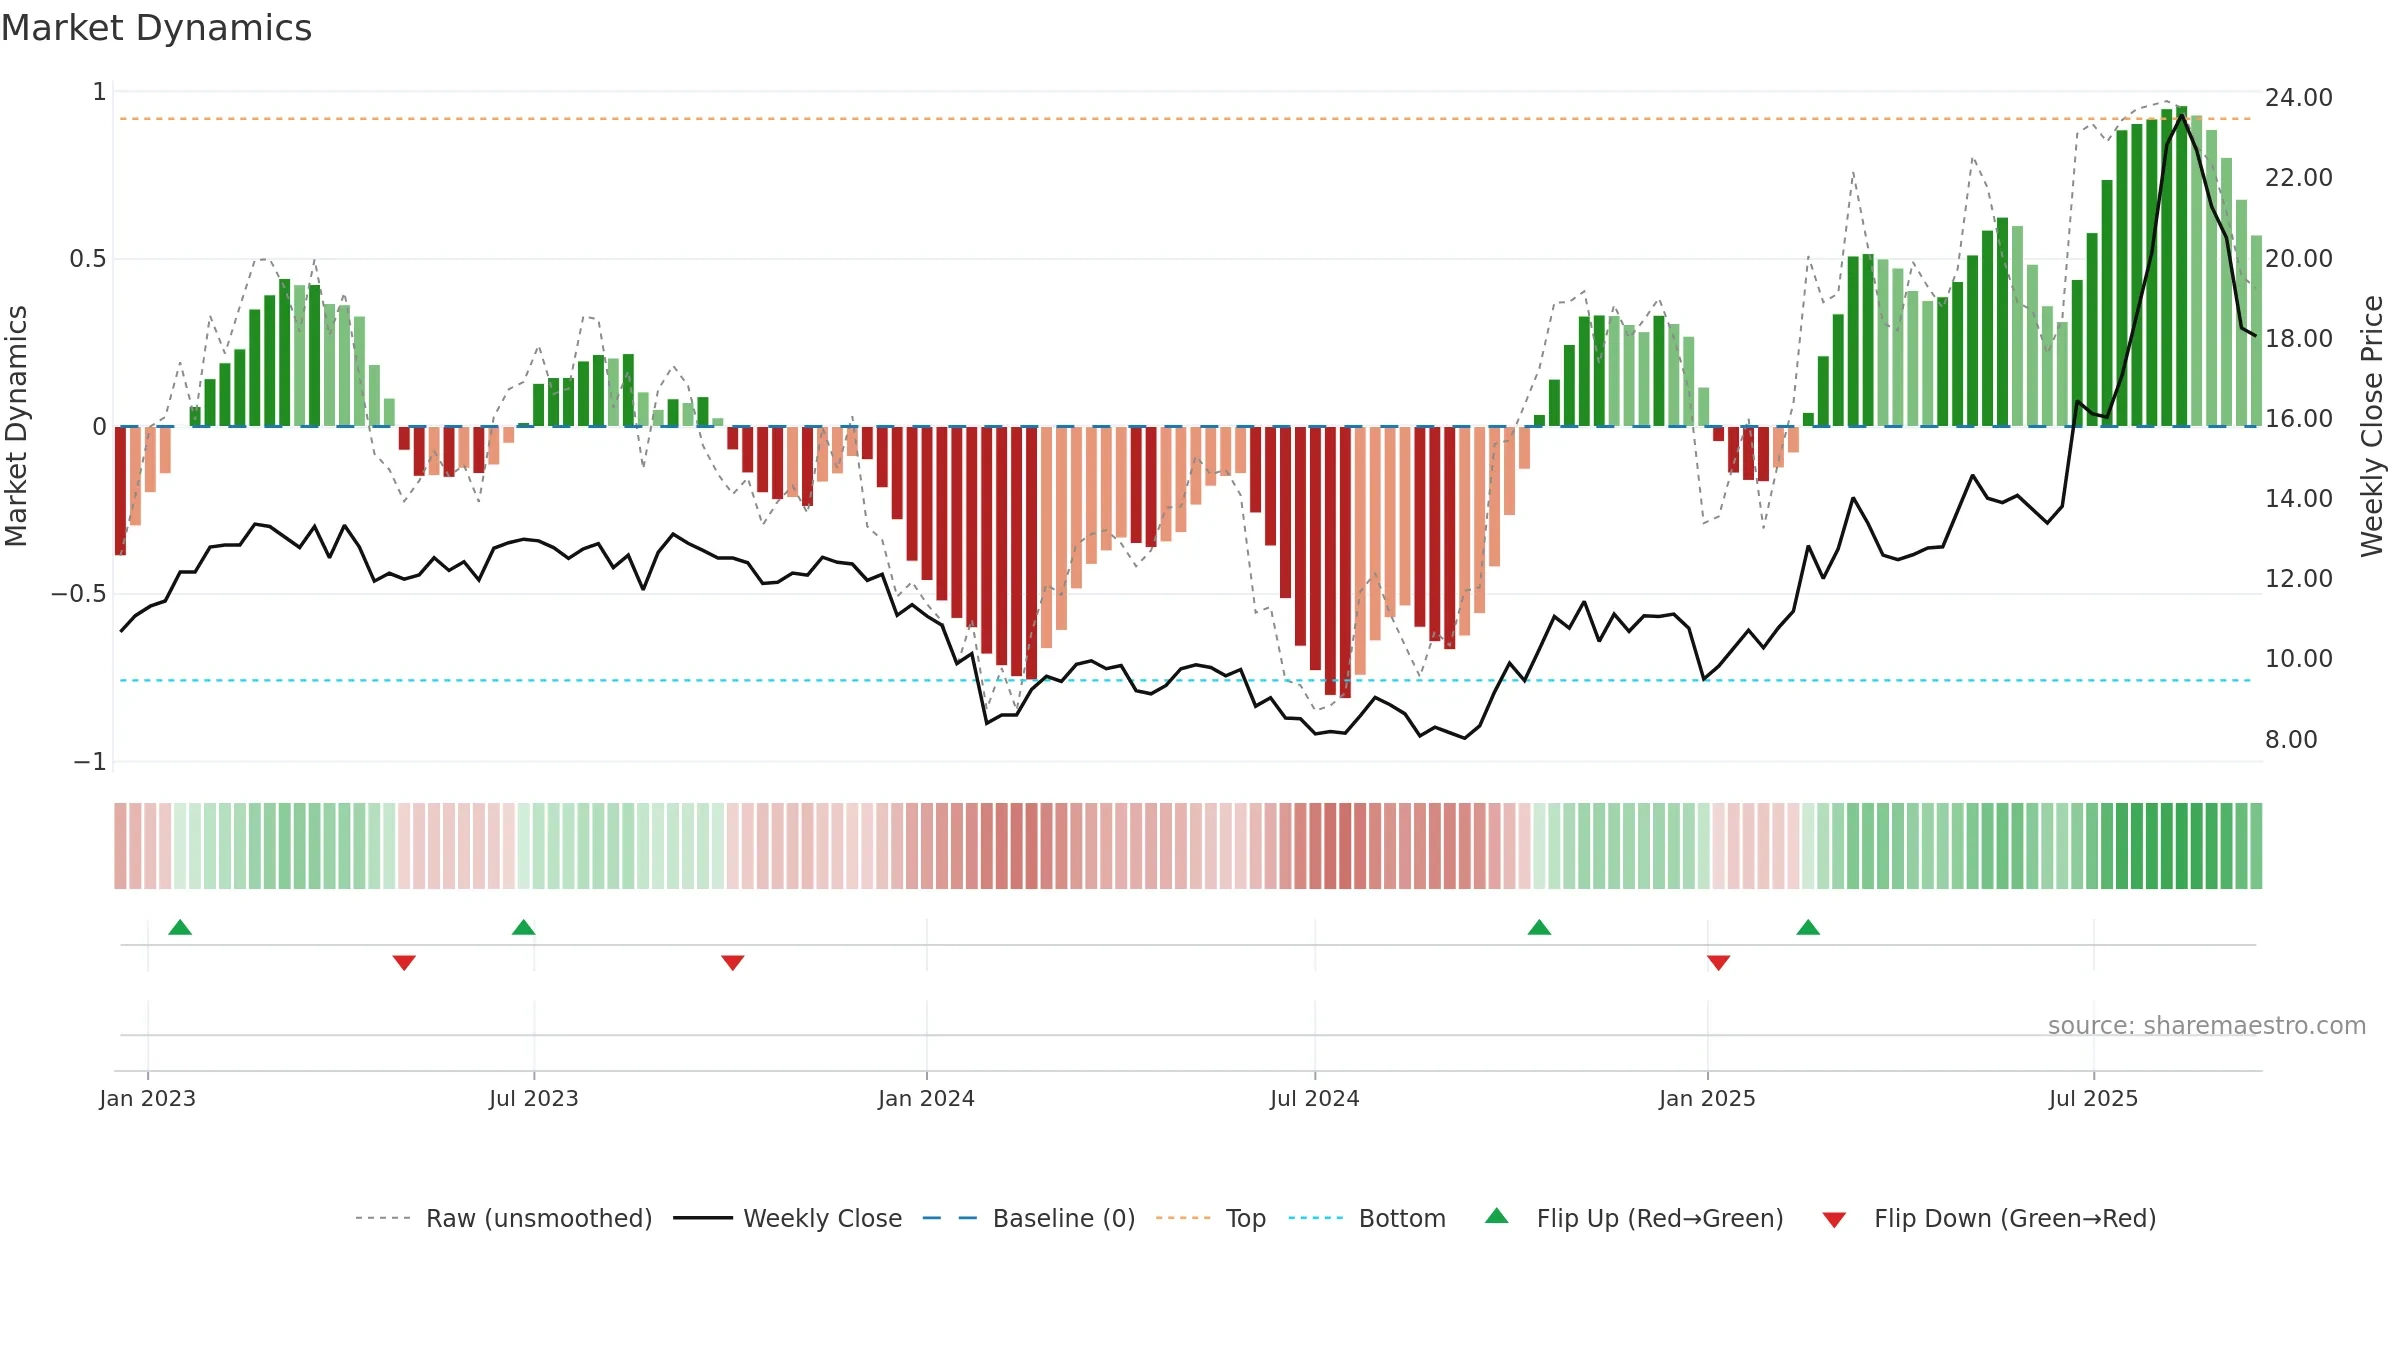Click the green flip-up triangle after Jan 2025
2400x1350 pixels.
(x=1808, y=928)
